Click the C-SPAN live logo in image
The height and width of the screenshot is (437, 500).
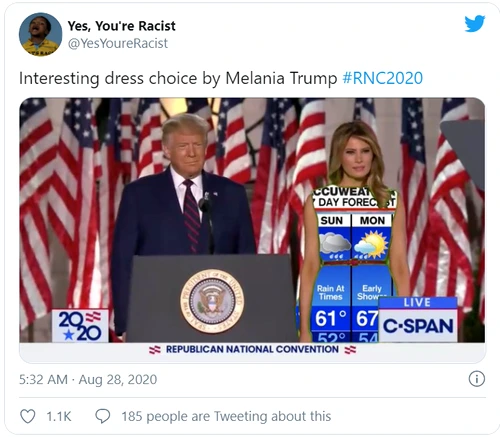(x=418, y=319)
